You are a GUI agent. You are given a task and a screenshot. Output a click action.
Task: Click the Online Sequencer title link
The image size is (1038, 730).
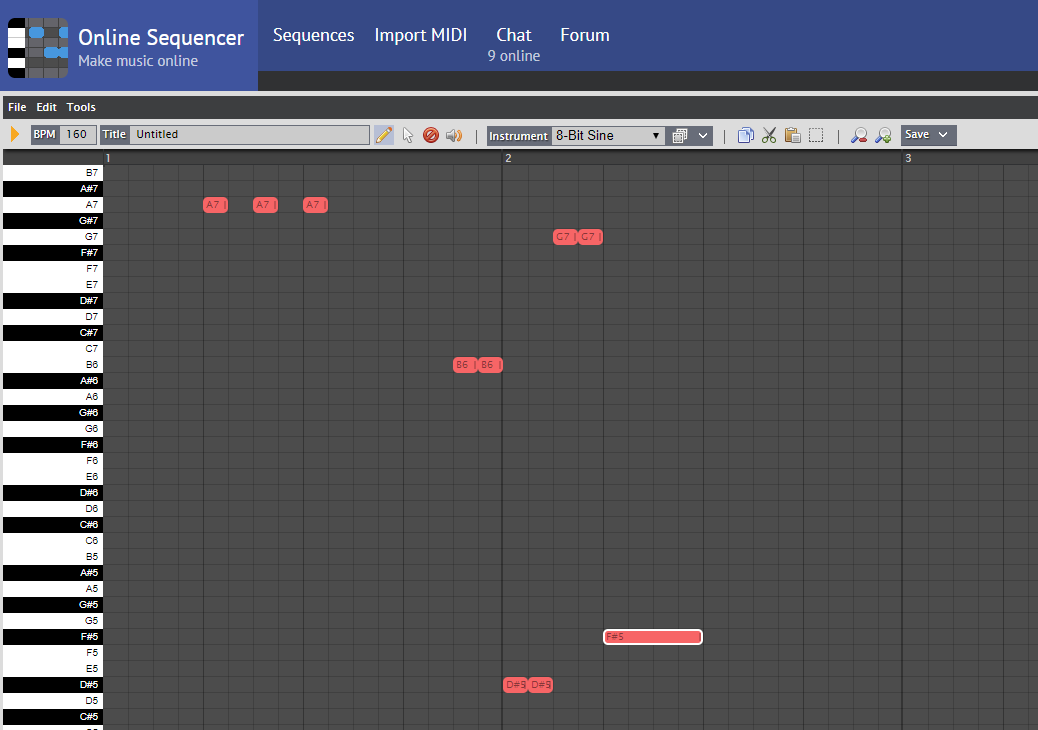[161, 38]
